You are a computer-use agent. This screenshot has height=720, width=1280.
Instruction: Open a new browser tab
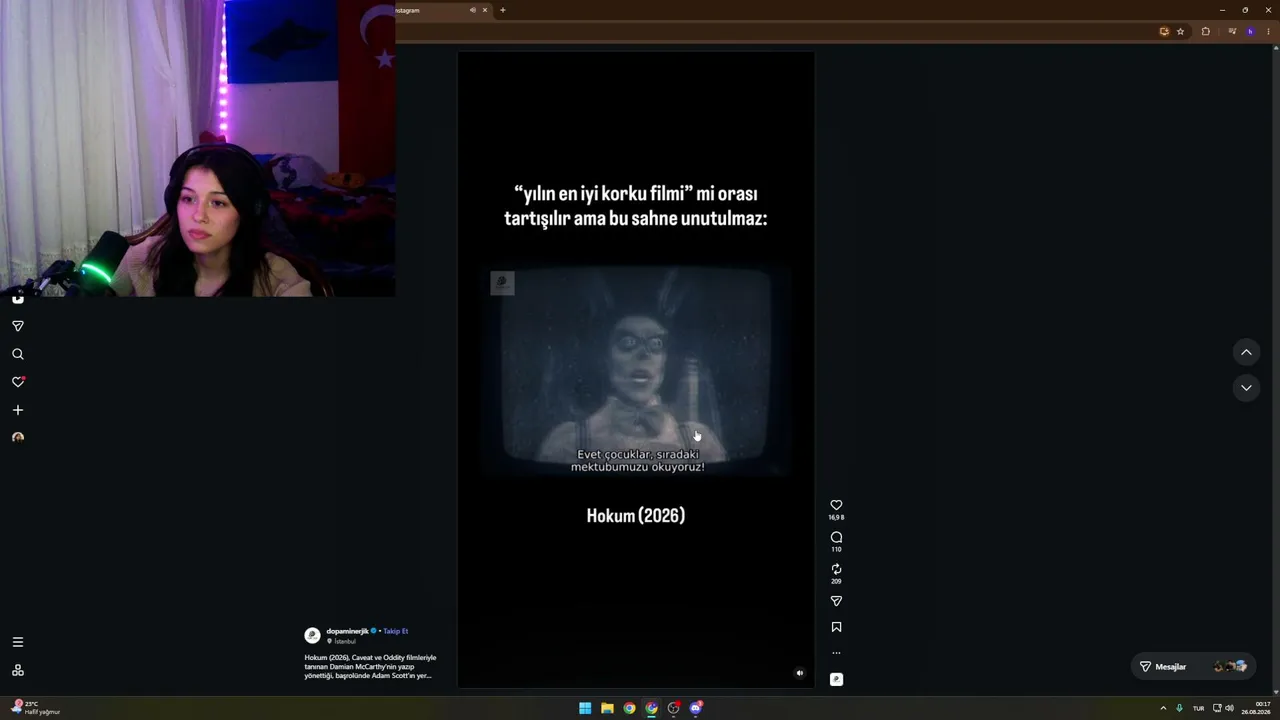click(x=502, y=10)
